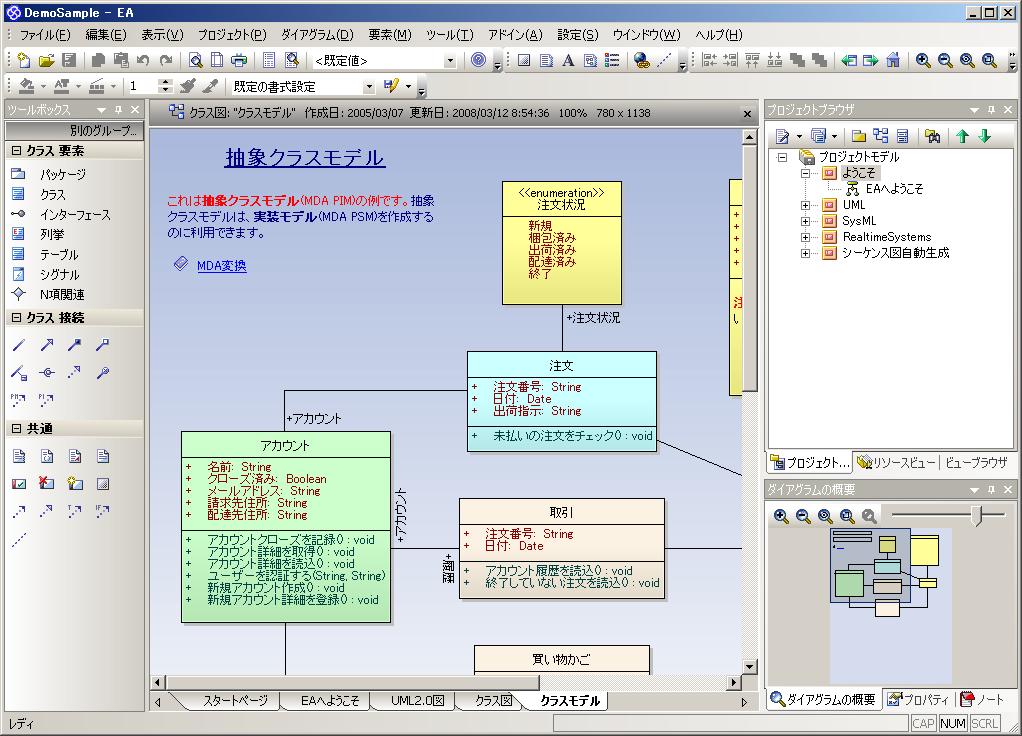Click the print icon in the toolbar

[239, 60]
